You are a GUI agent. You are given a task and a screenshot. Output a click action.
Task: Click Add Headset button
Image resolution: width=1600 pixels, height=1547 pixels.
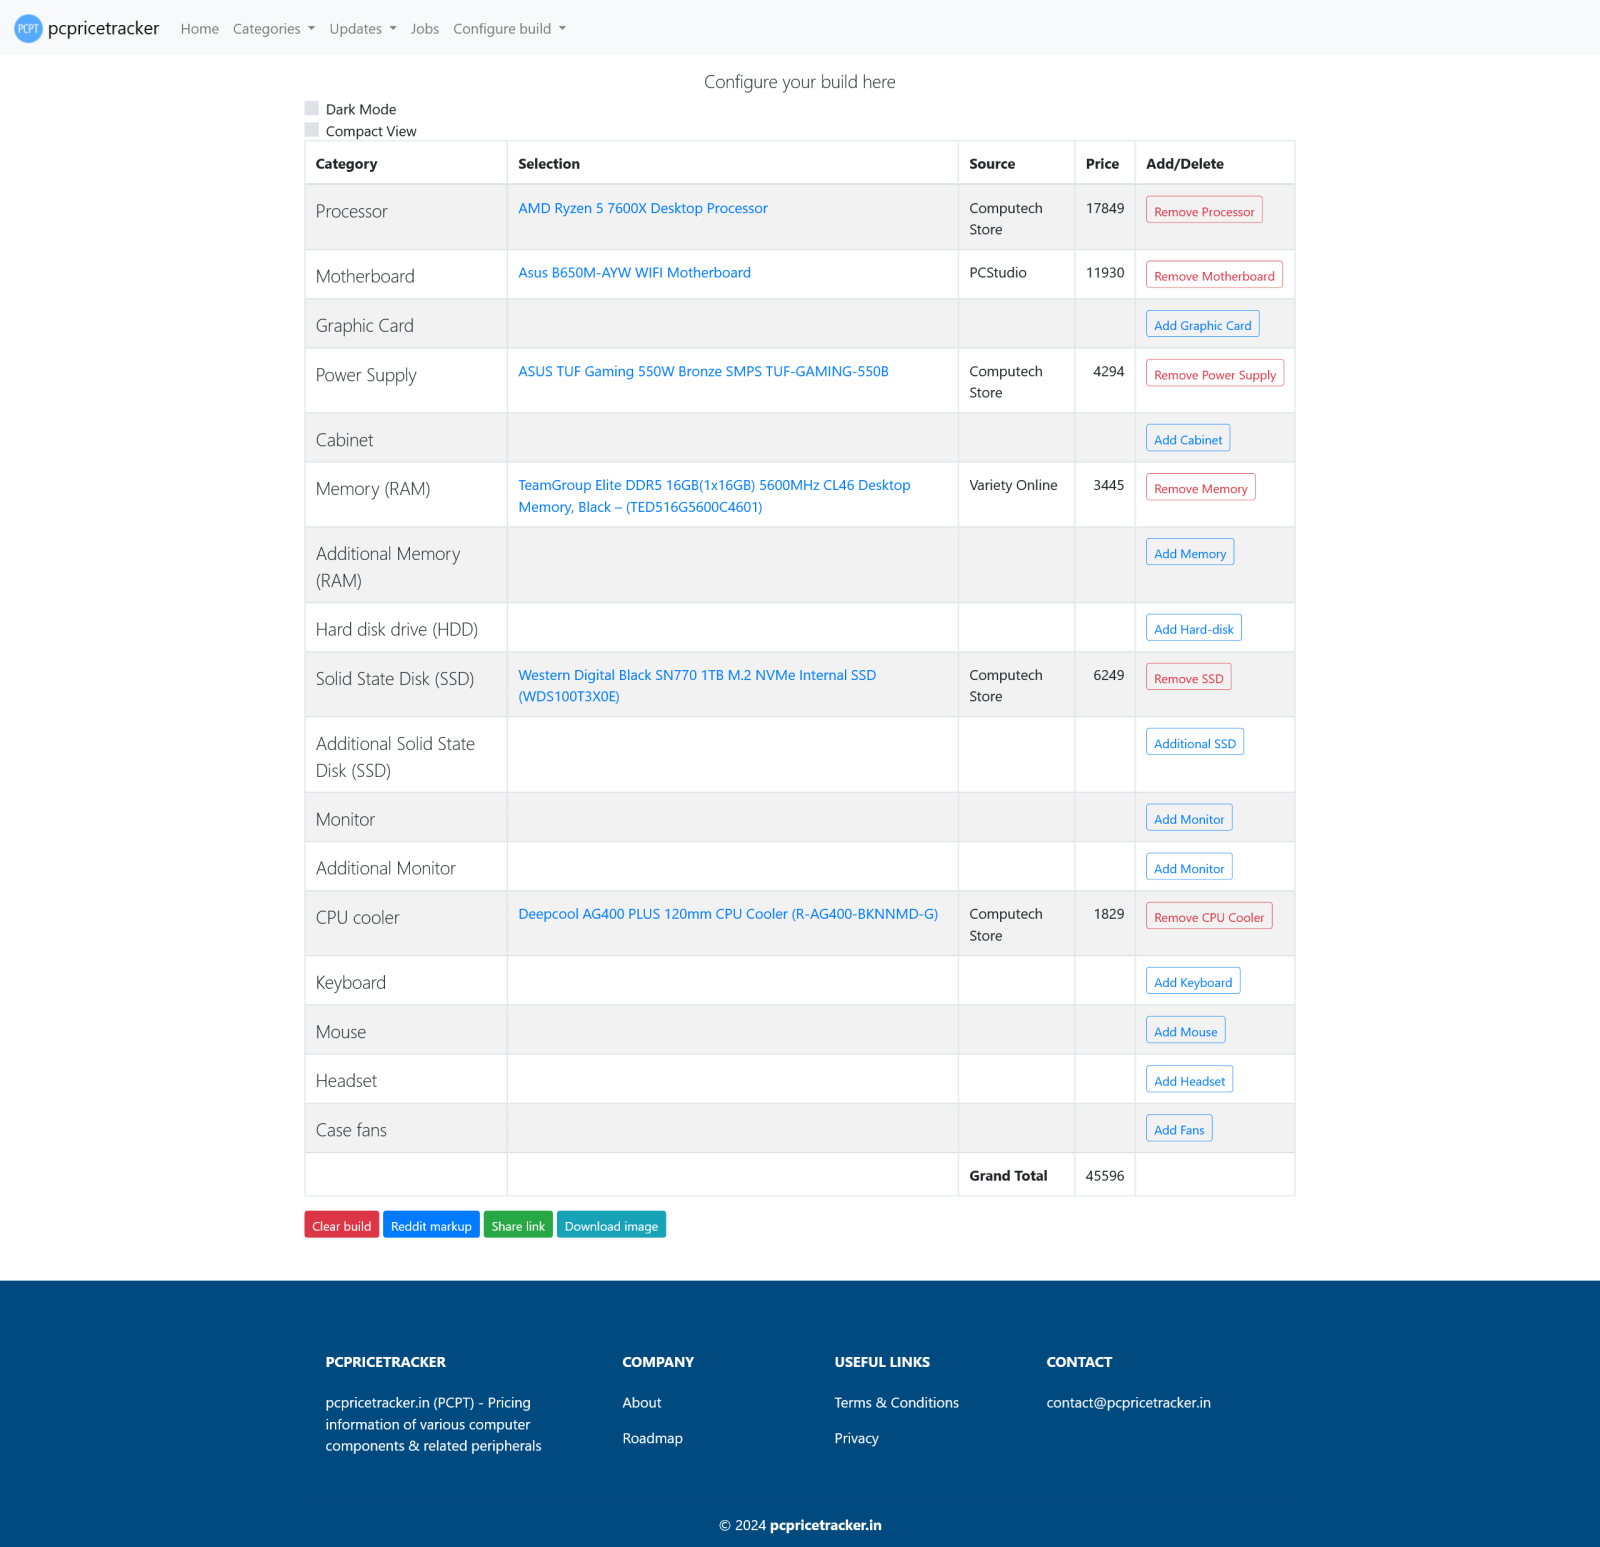[x=1189, y=1079]
